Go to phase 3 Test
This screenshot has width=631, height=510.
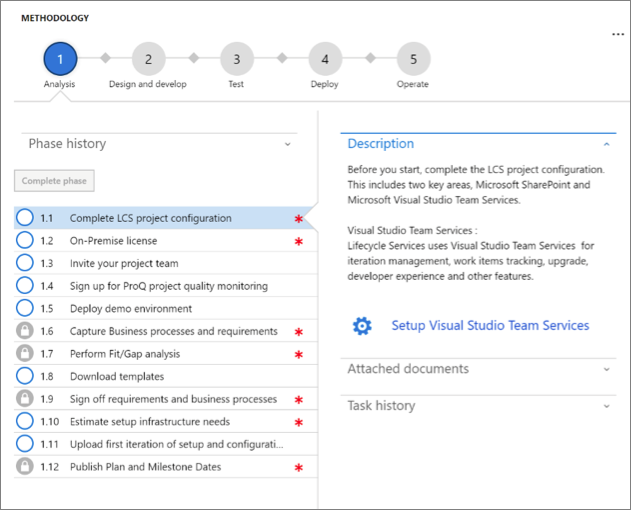[237, 59]
